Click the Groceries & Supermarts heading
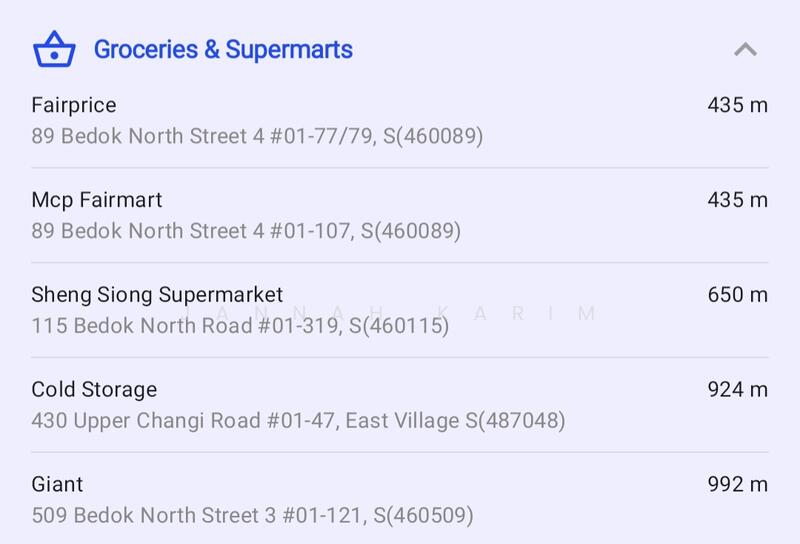This screenshot has width=800, height=544. [223, 49]
